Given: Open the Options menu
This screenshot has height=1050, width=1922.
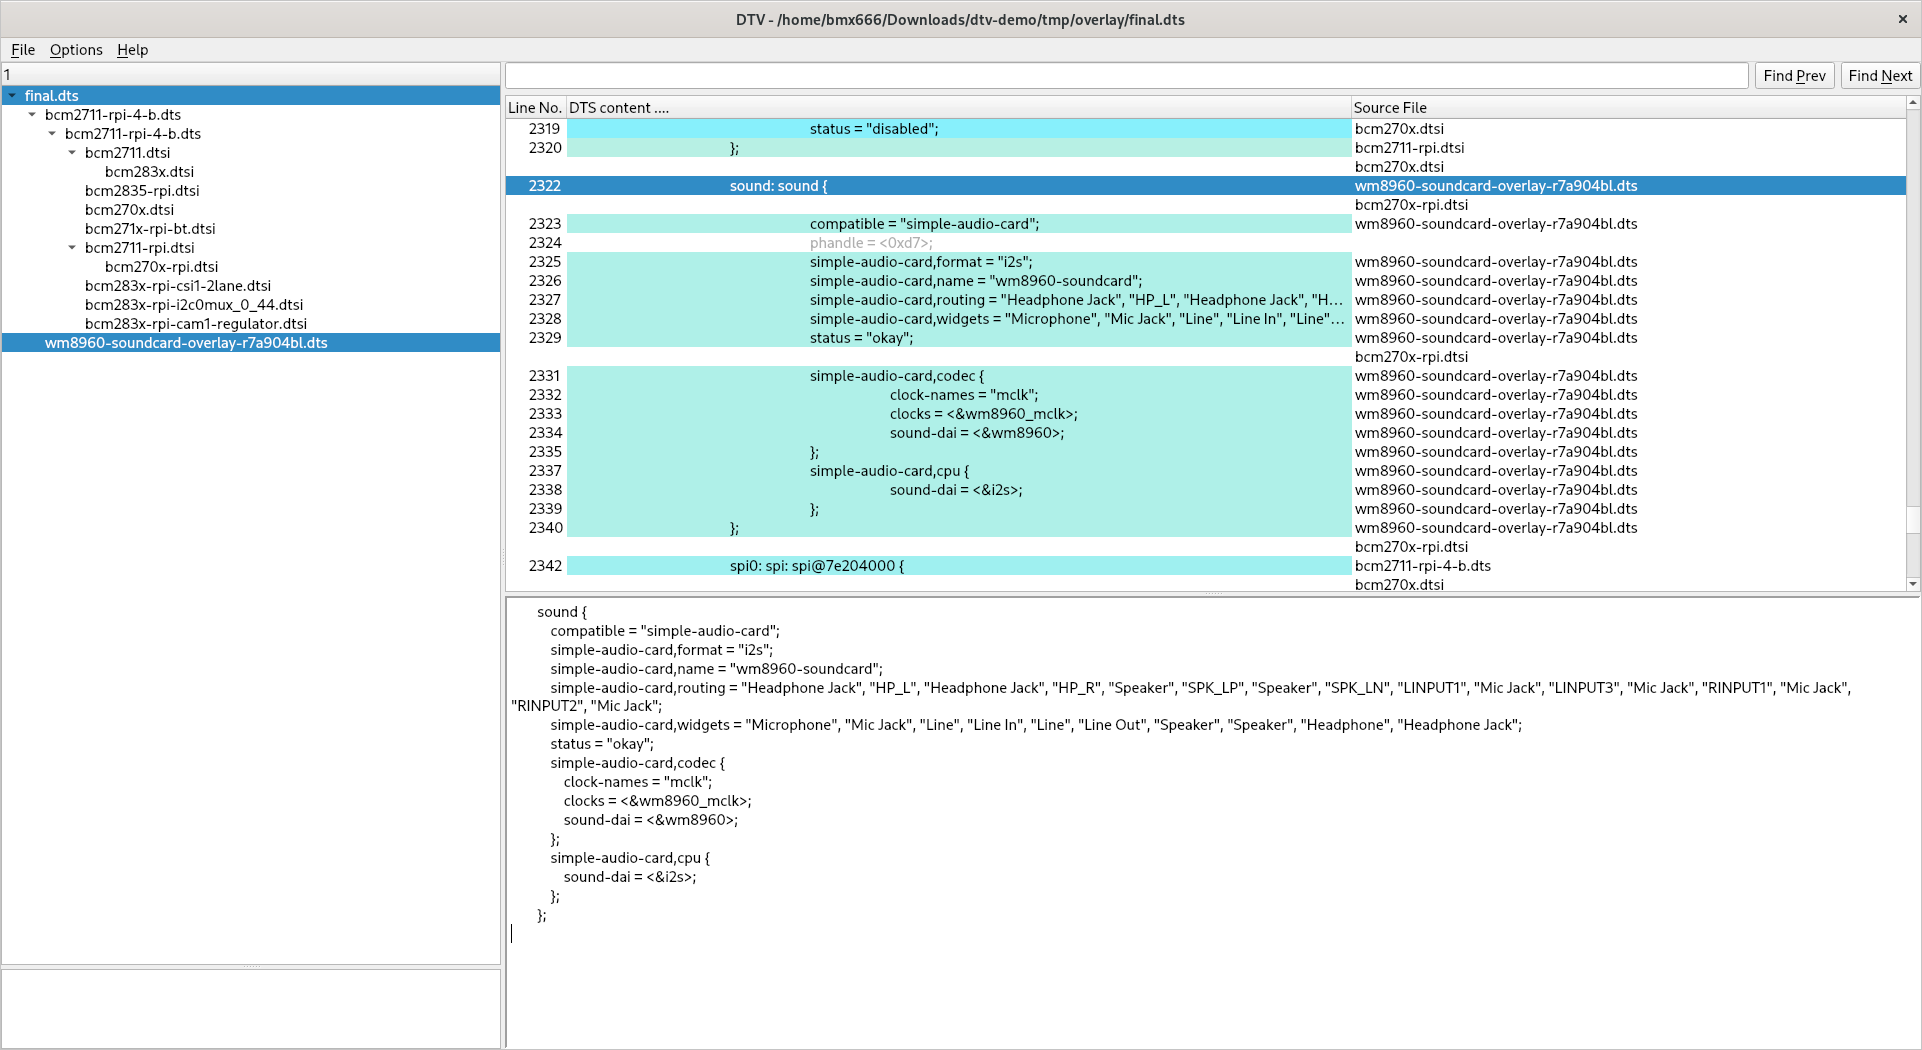Looking at the screenshot, I should pyautogui.click(x=76, y=50).
